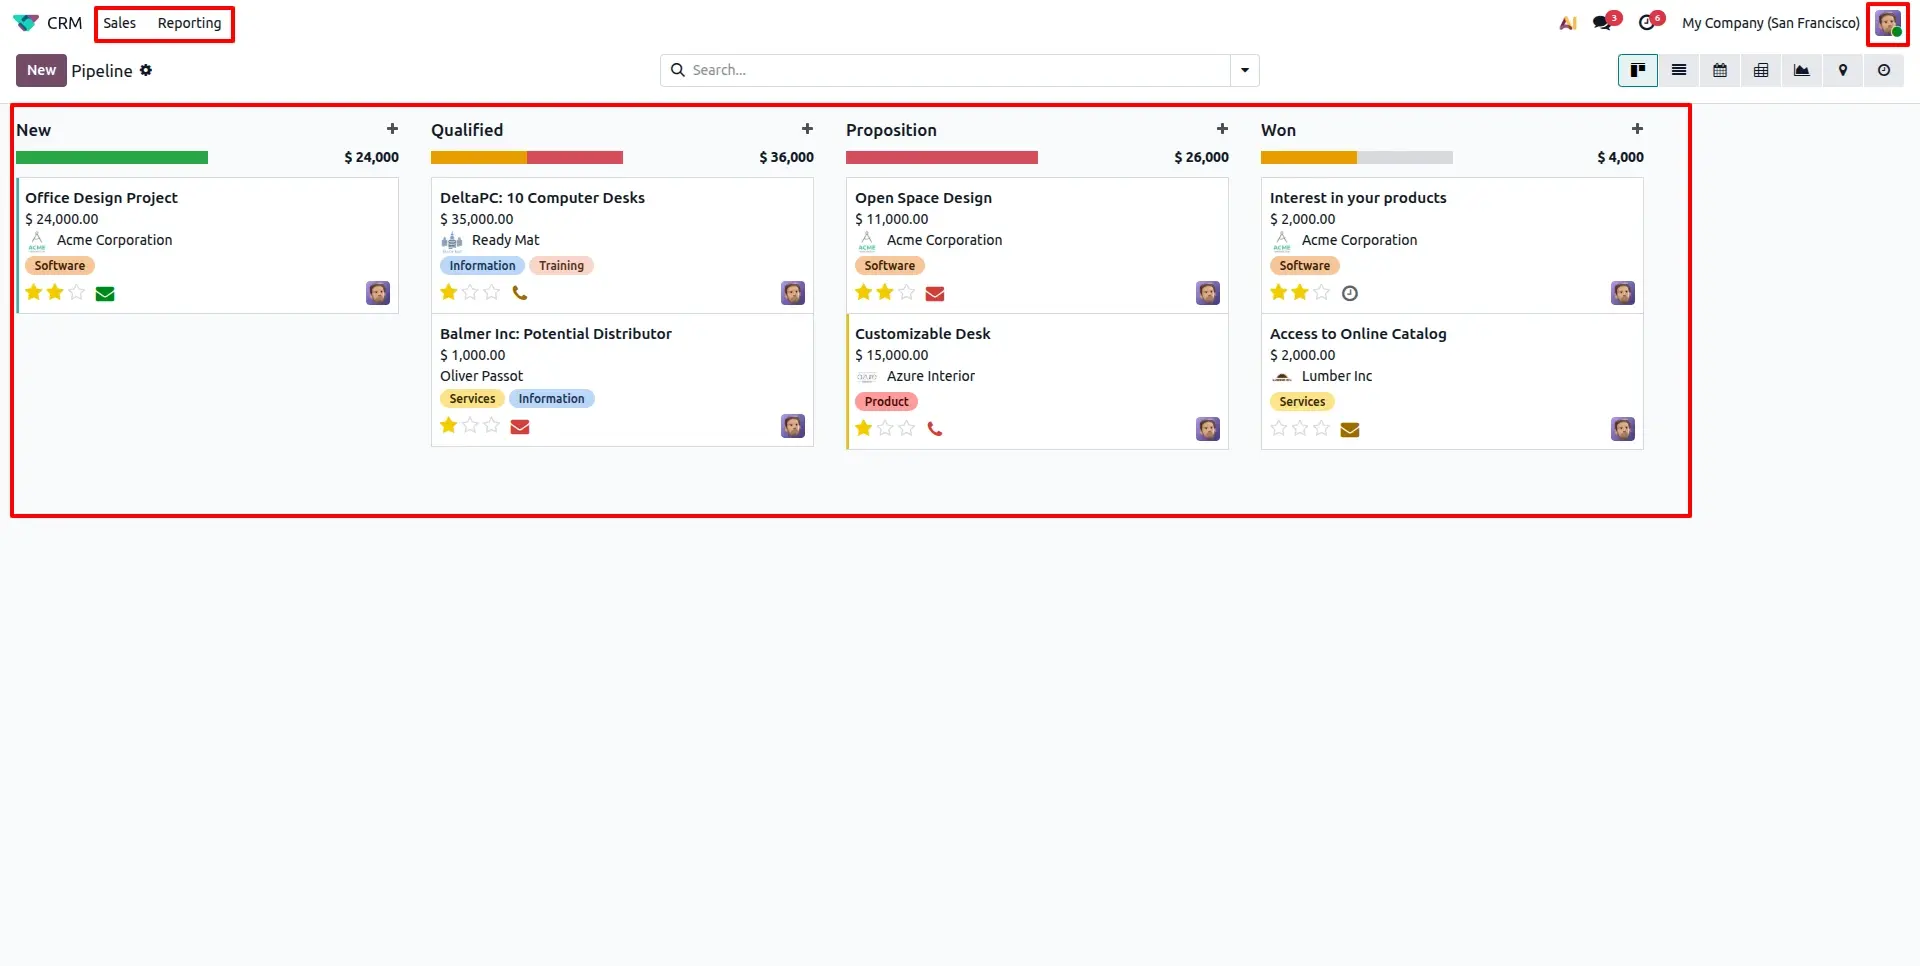Switch to Pivot view
The image size is (1920, 966).
1761,70
